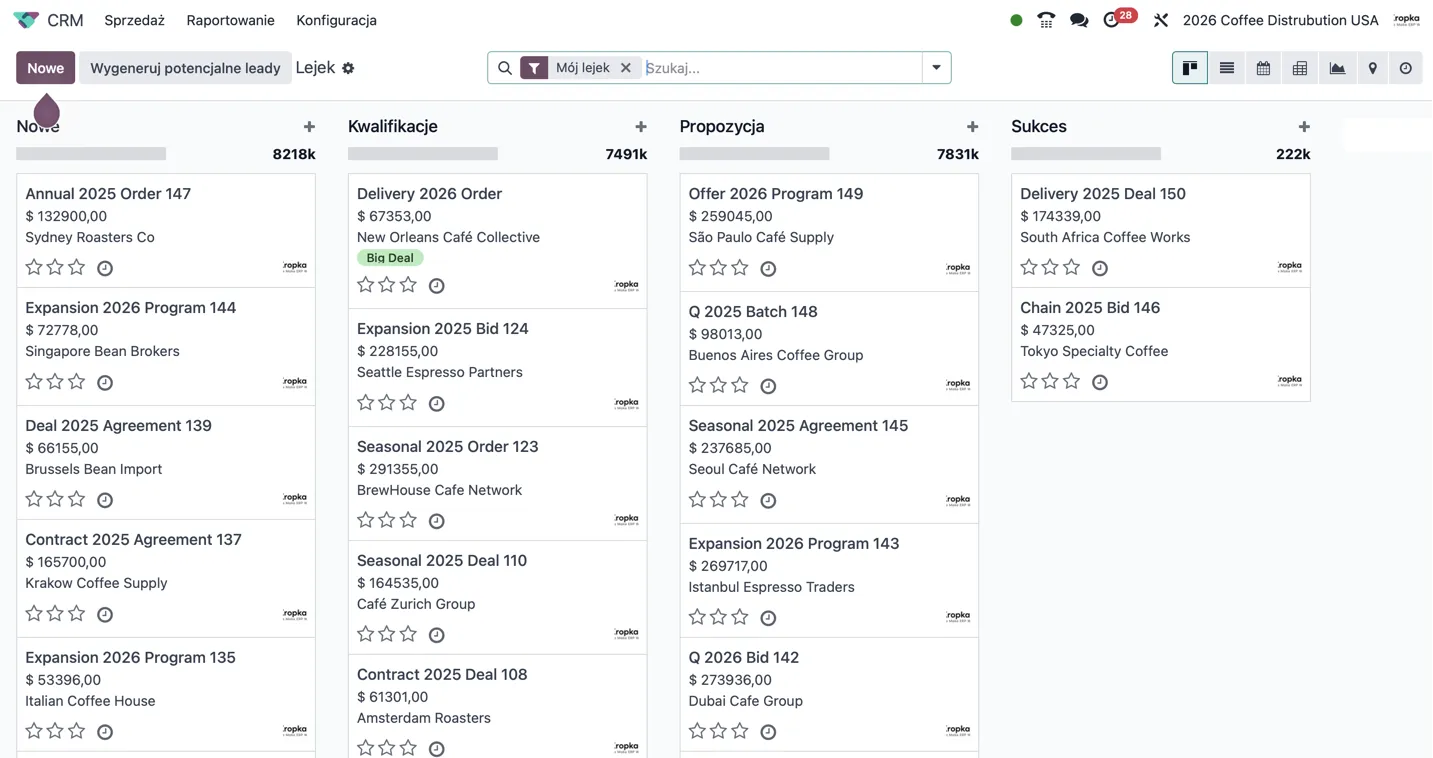This screenshot has height=758, width=1433.
Task: Open the Sprzedaż menu
Action: coord(134,20)
